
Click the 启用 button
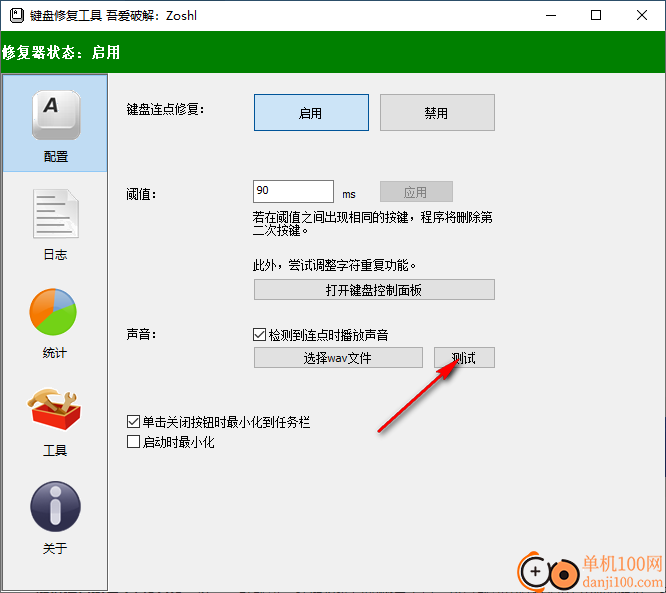pyautogui.click(x=311, y=113)
